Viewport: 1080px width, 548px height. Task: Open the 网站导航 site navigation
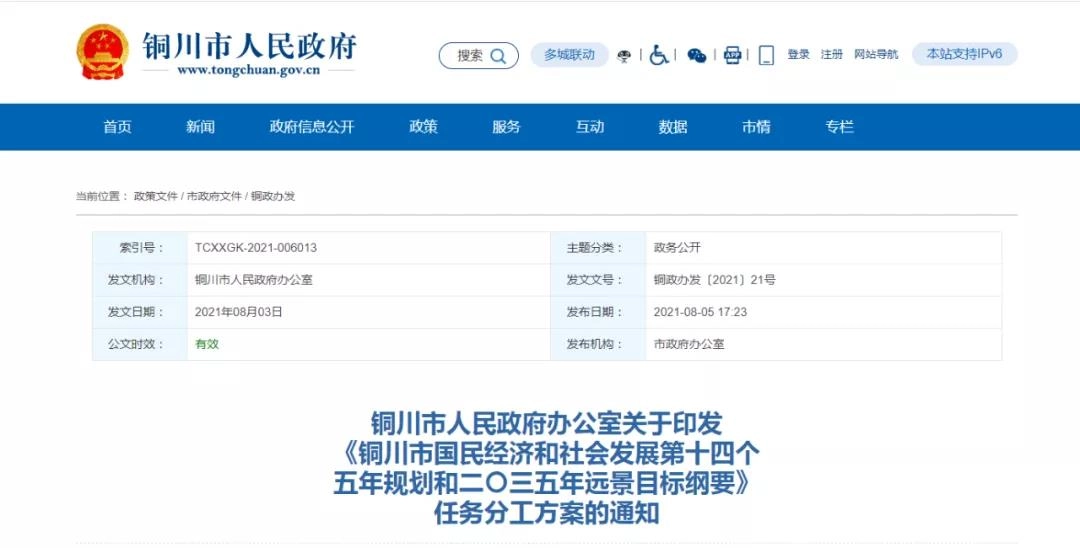[876, 55]
